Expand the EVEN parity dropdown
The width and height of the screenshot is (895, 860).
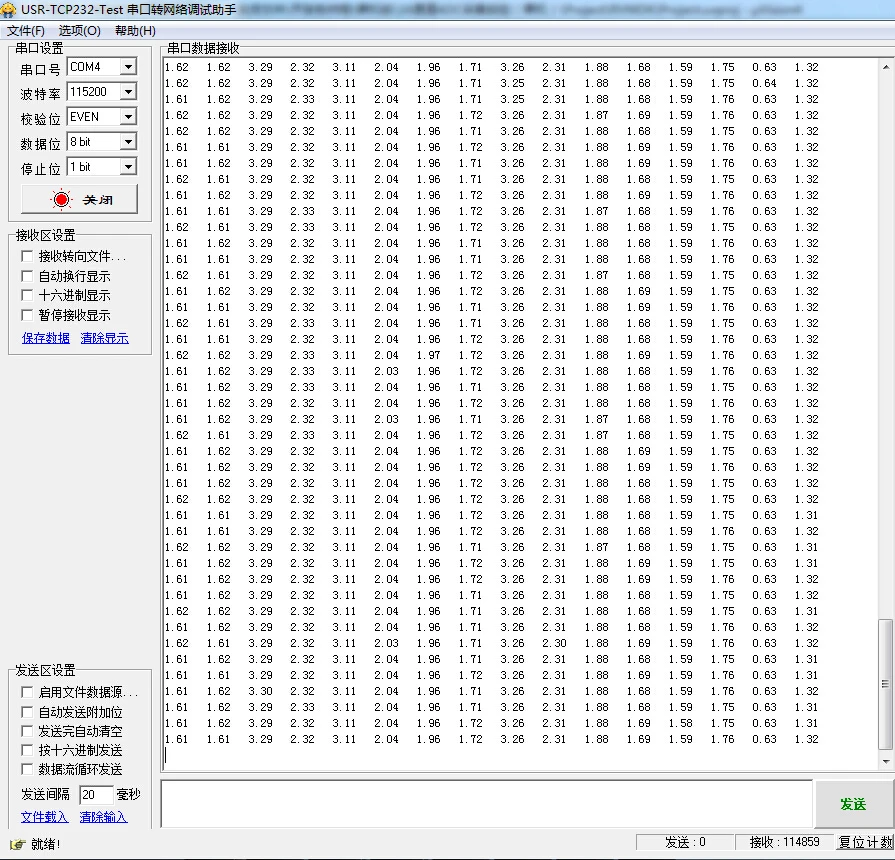pyautogui.click(x=128, y=116)
